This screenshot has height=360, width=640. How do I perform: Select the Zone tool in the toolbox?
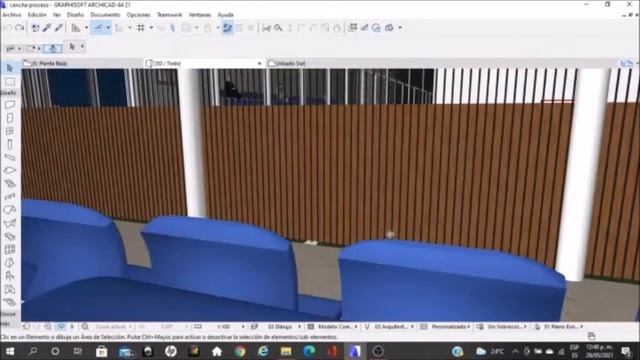[10, 289]
